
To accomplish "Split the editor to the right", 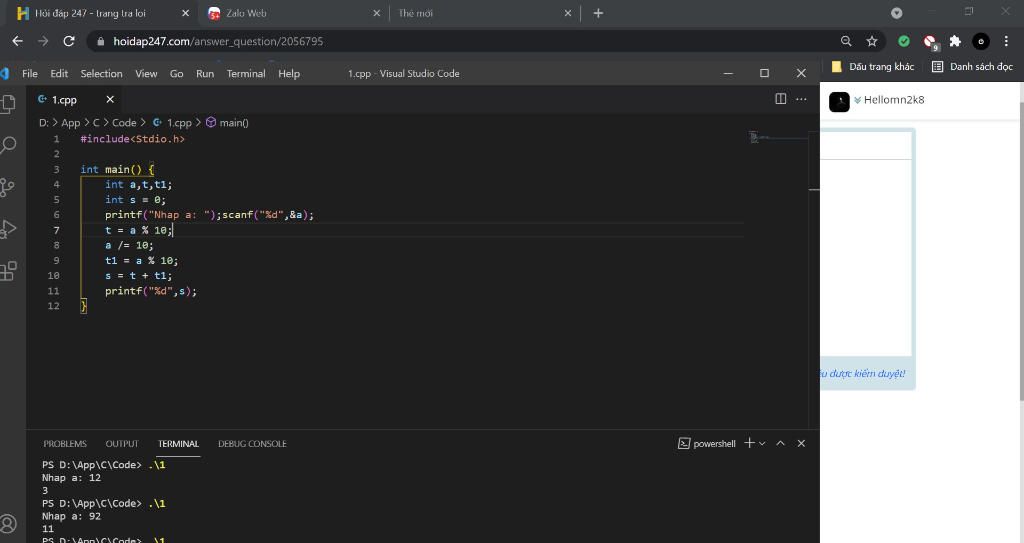I will point(780,99).
